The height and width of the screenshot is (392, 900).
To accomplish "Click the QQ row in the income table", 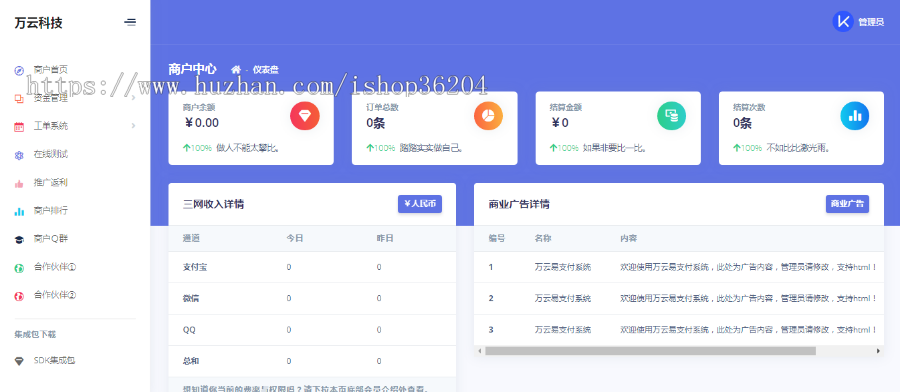I will pos(312,330).
